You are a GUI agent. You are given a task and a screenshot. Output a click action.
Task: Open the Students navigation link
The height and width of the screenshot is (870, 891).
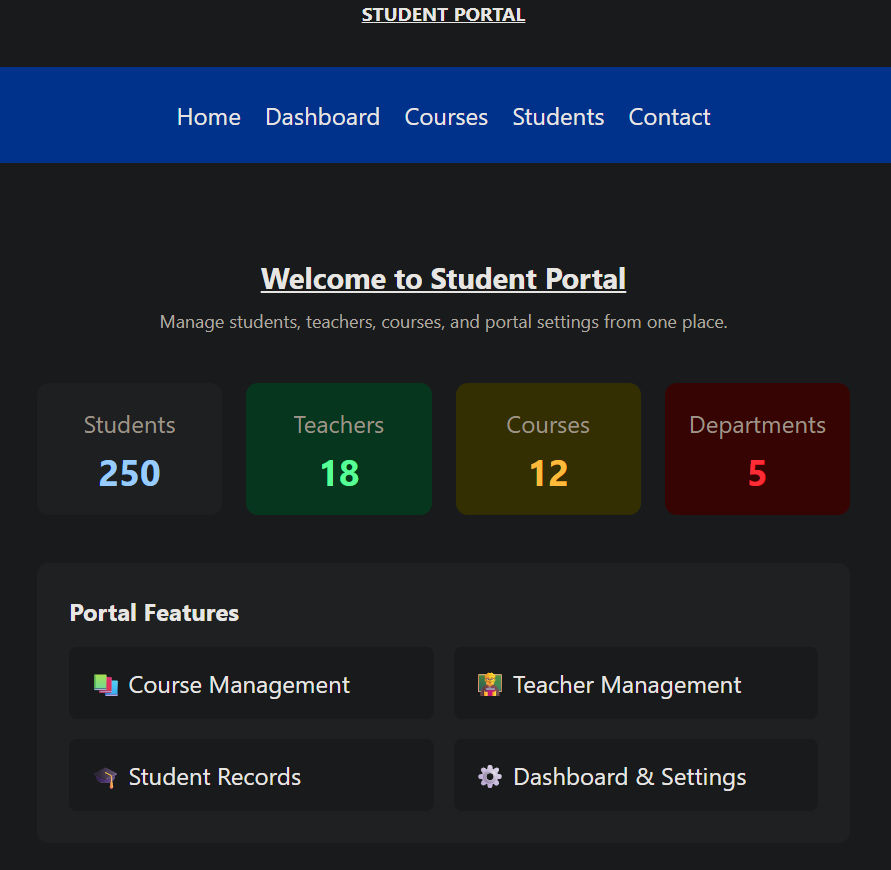[558, 117]
